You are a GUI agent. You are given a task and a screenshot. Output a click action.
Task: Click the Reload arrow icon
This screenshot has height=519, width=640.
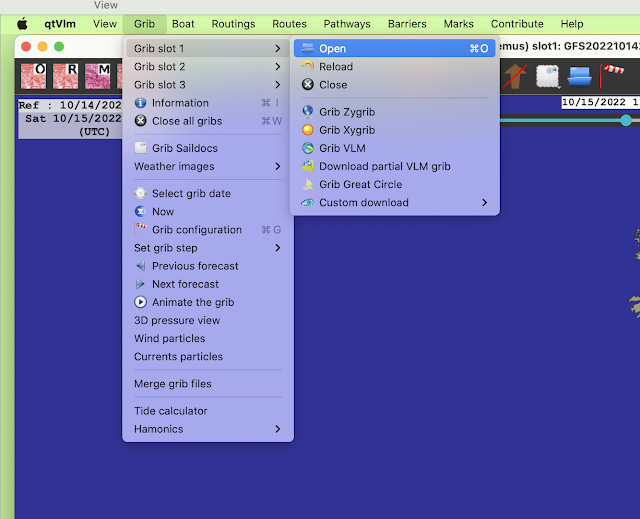(307, 66)
